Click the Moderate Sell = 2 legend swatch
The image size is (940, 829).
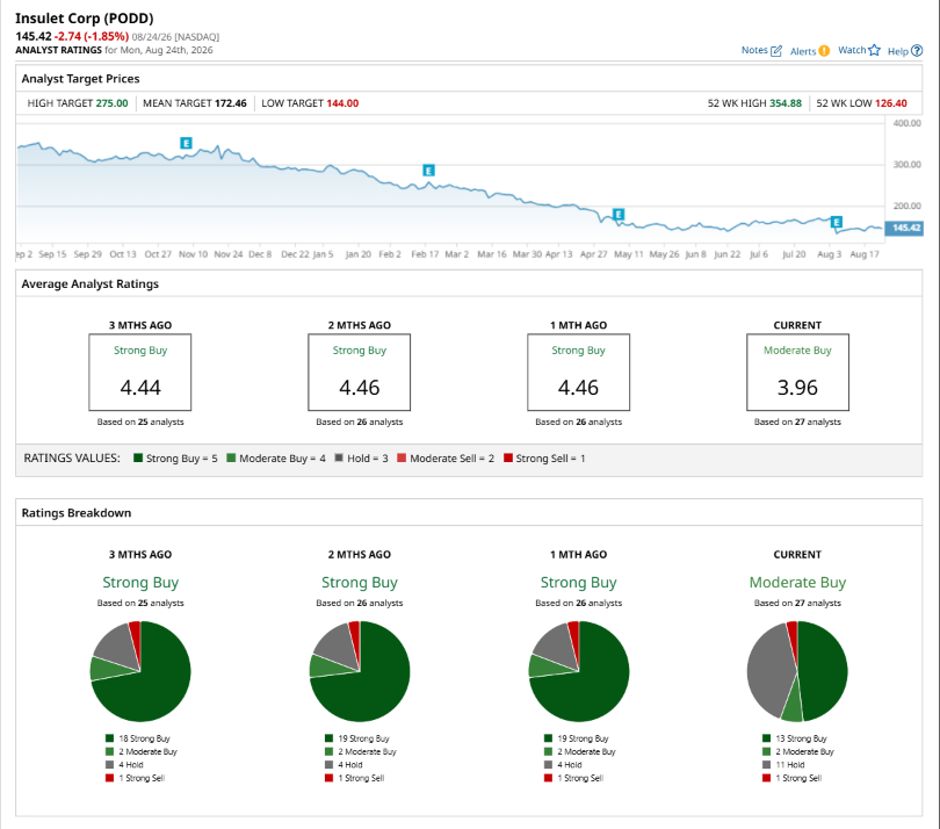pos(402,458)
